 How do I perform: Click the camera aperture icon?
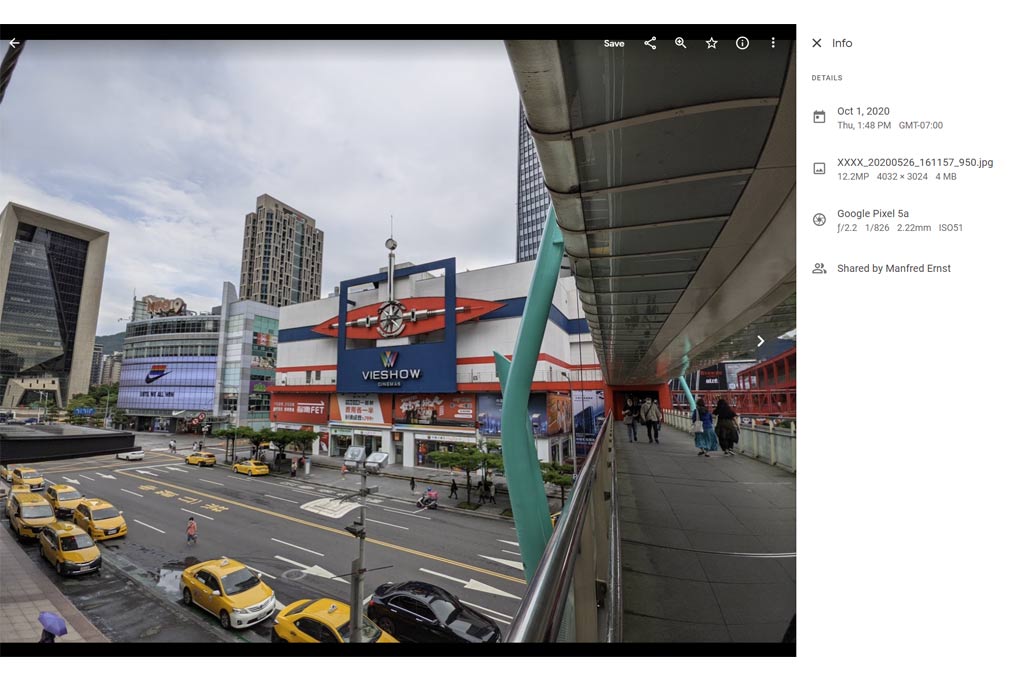819,219
